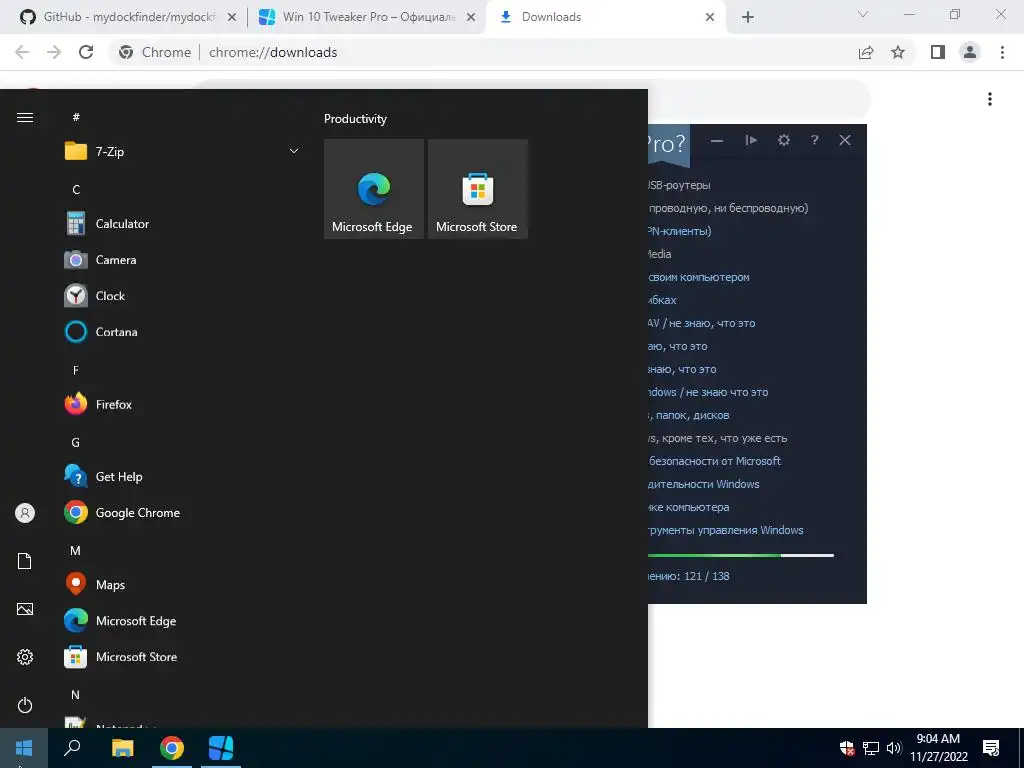This screenshot has width=1024, height=768.
Task: Click Tweaker play-forward icon
Action: click(x=751, y=140)
